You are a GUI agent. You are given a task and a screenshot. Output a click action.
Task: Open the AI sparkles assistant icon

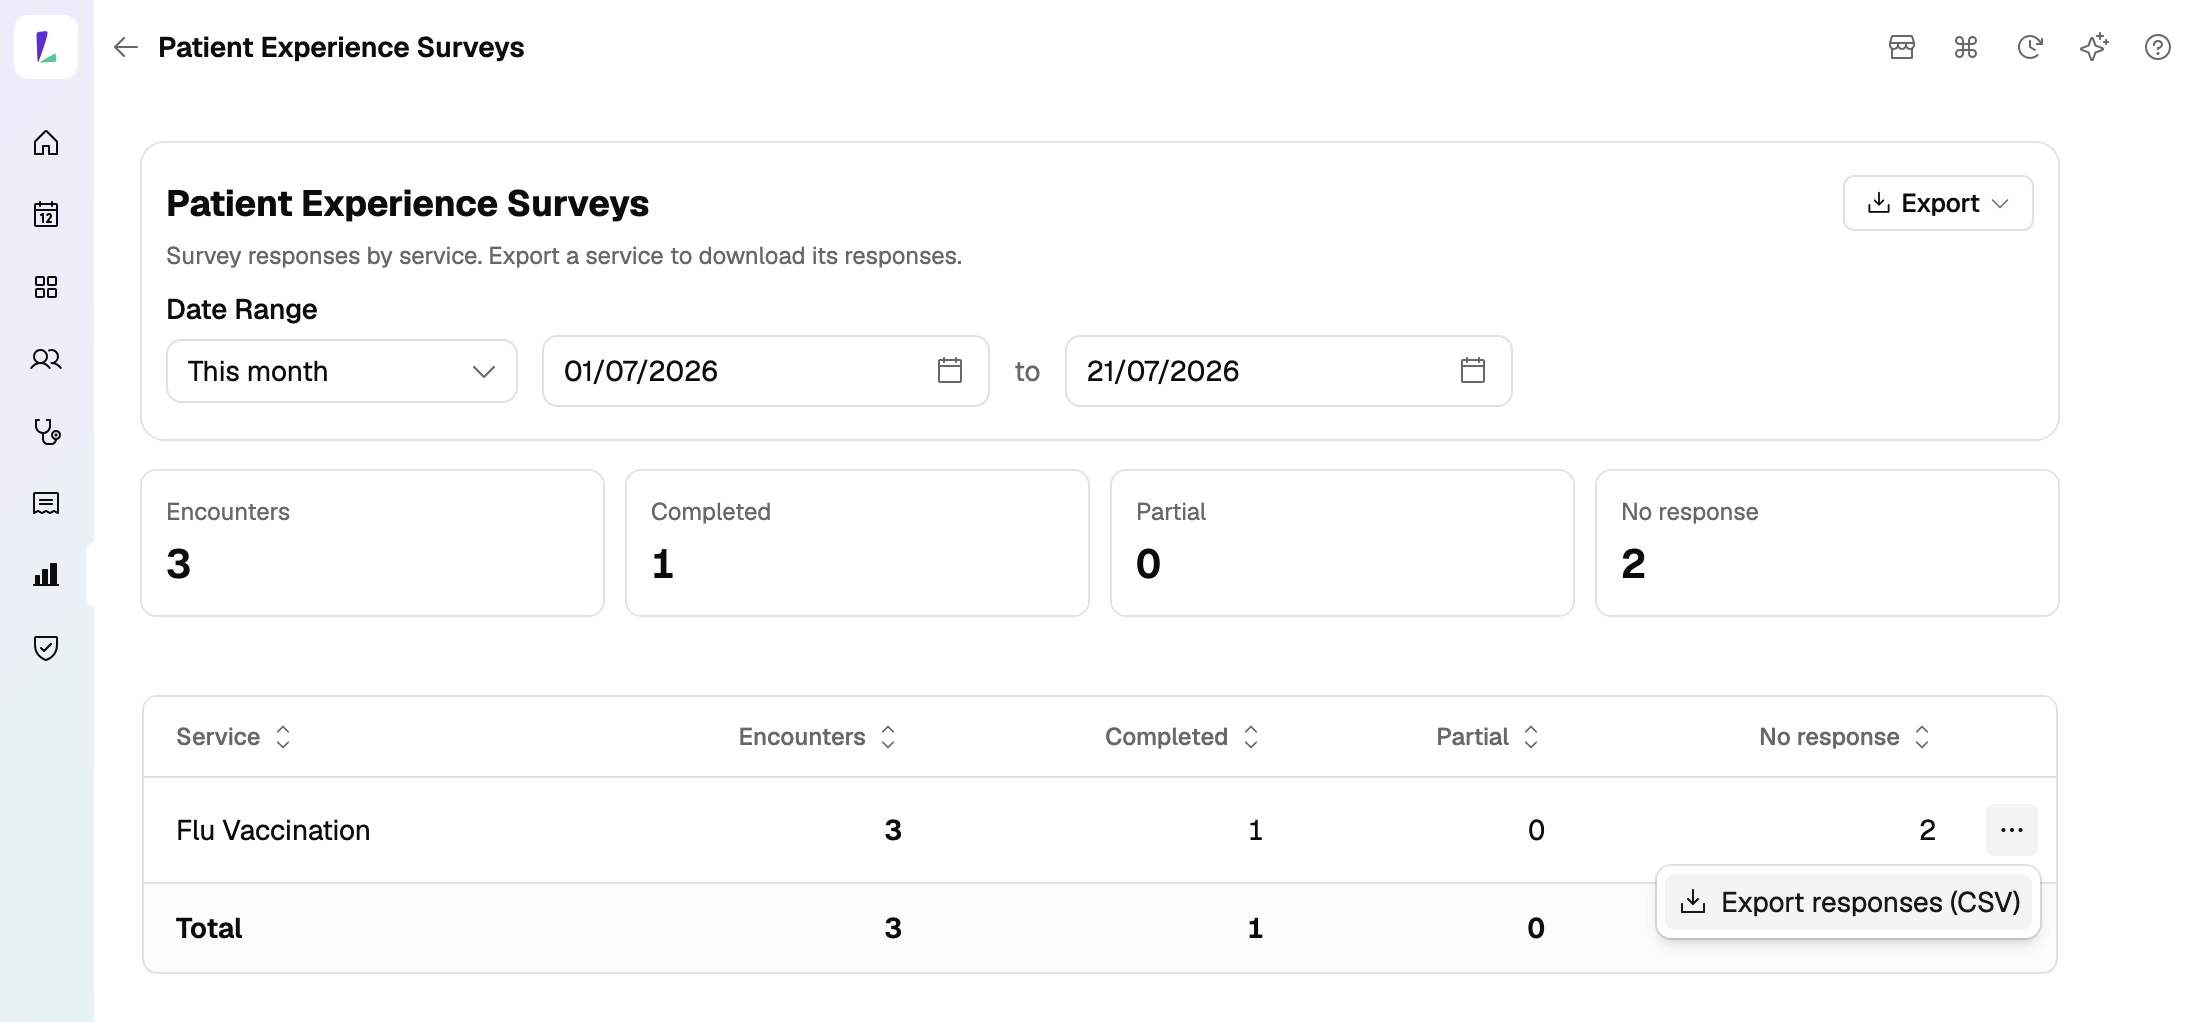(2094, 47)
